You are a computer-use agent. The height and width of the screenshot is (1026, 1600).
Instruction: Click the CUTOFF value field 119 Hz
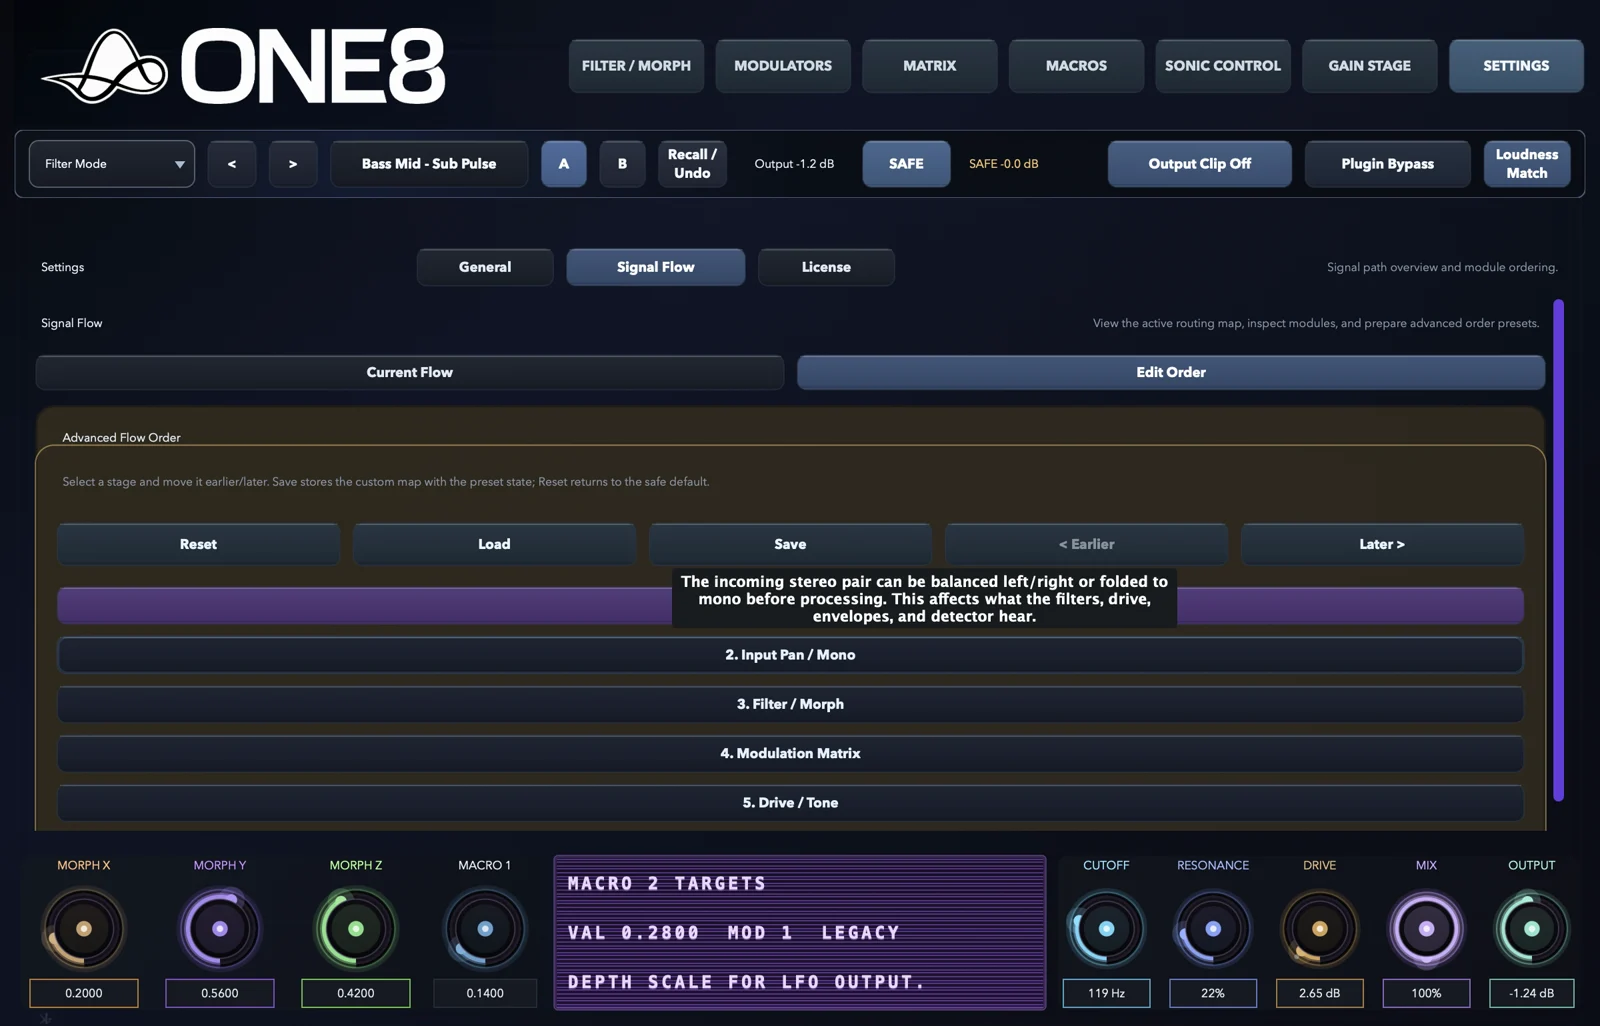[1106, 993]
